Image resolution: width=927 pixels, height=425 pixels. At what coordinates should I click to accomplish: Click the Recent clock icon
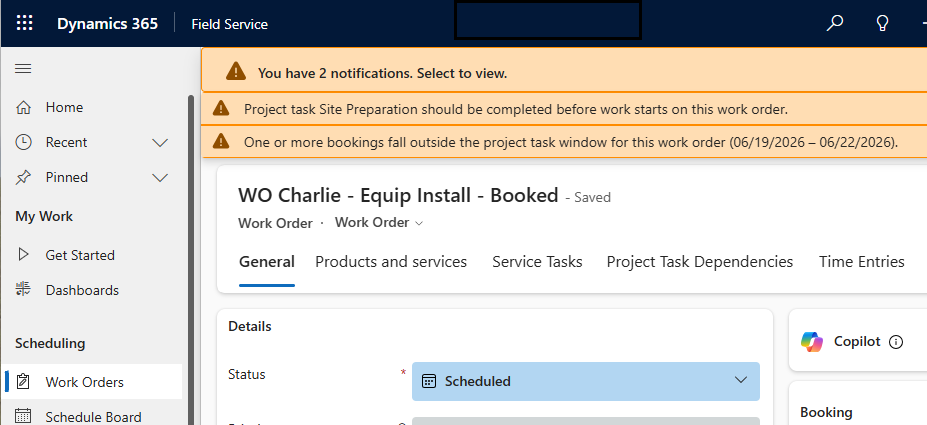[23, 142]
